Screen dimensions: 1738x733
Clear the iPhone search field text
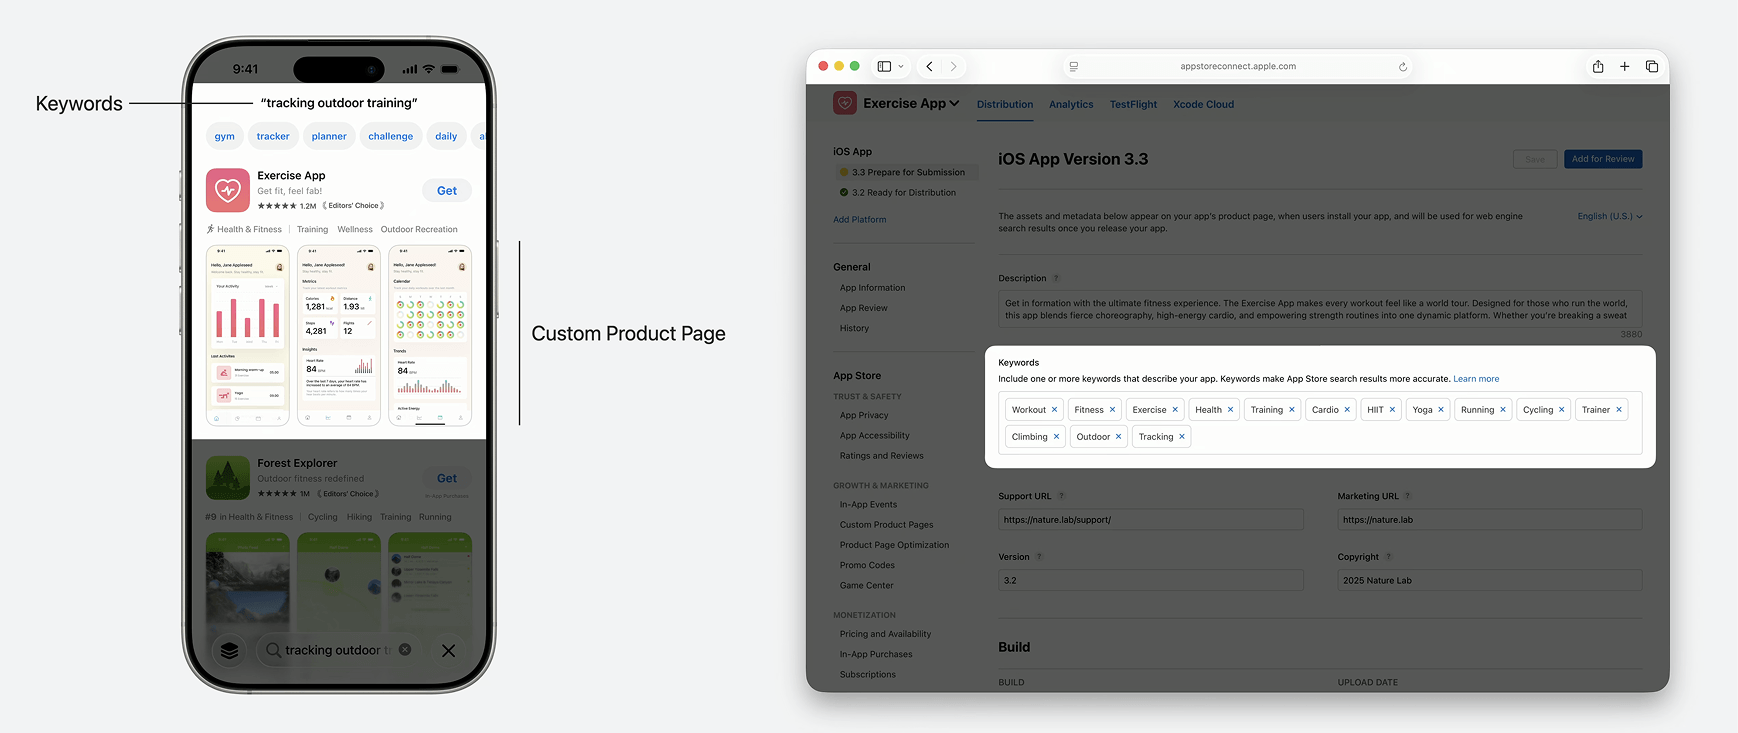pyautogui.click(x=405, y=650)
